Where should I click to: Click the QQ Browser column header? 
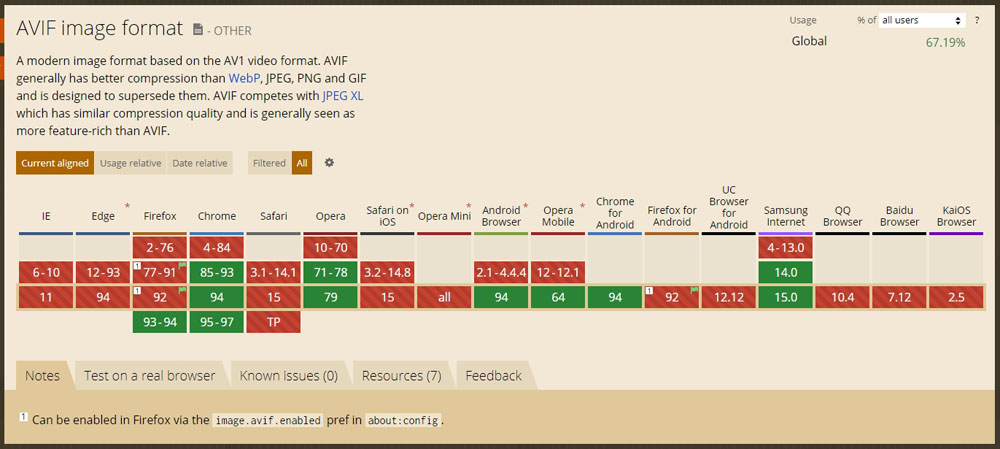click(842, 216)
